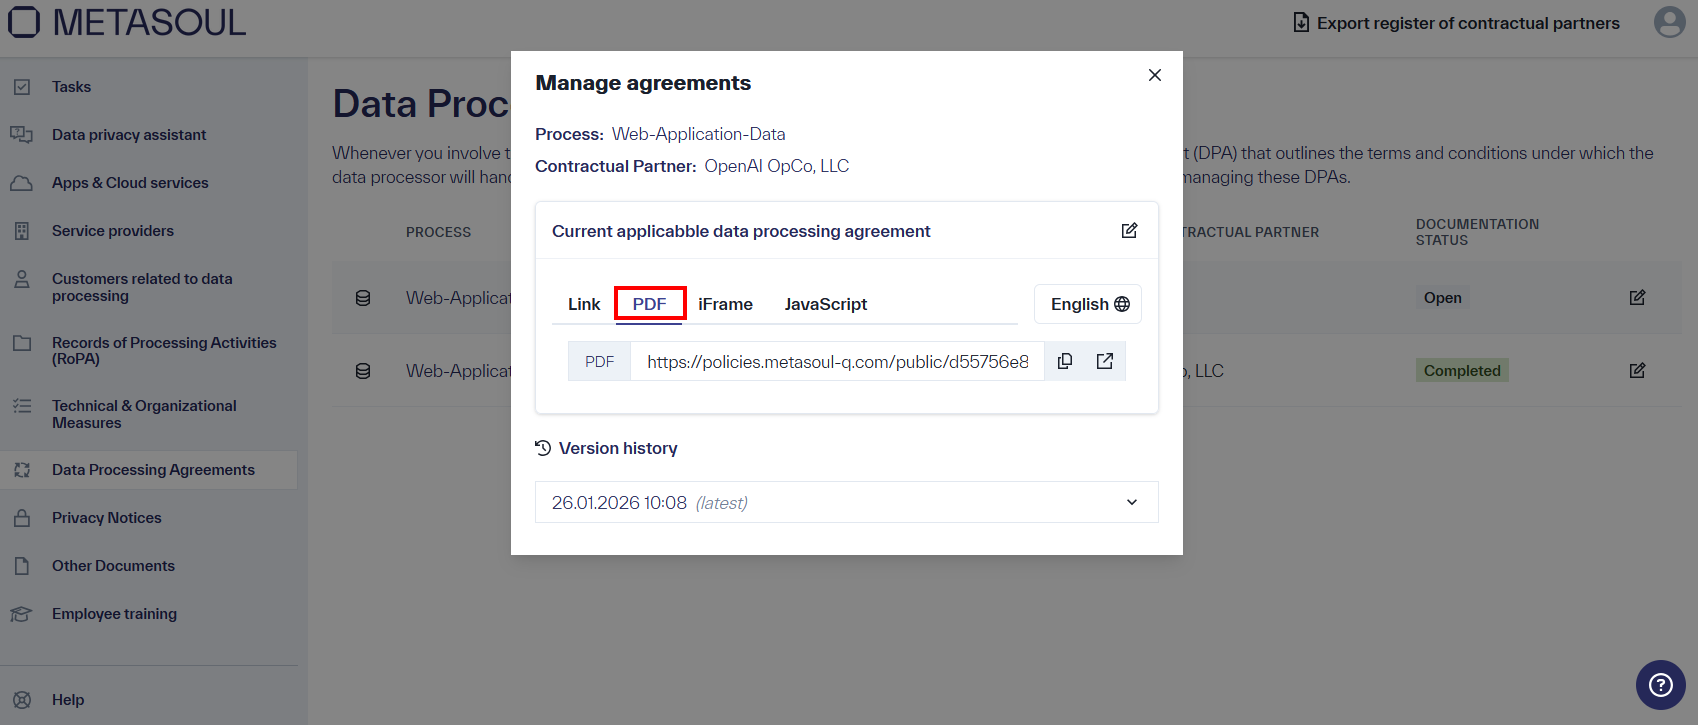
Task: Open the PDF link in a new tab
Action: pyautogui.click(x=1104, y=361)
